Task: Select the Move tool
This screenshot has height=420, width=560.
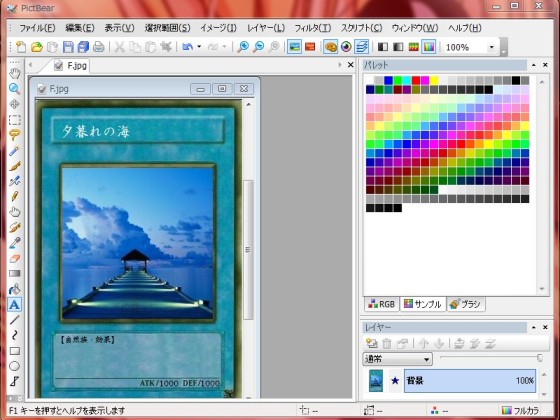Action: pos(14,104)
